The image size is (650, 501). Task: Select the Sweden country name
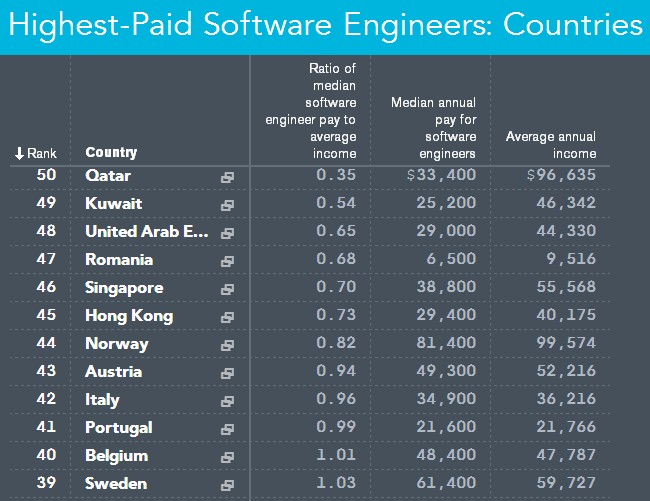click(116, 484)
